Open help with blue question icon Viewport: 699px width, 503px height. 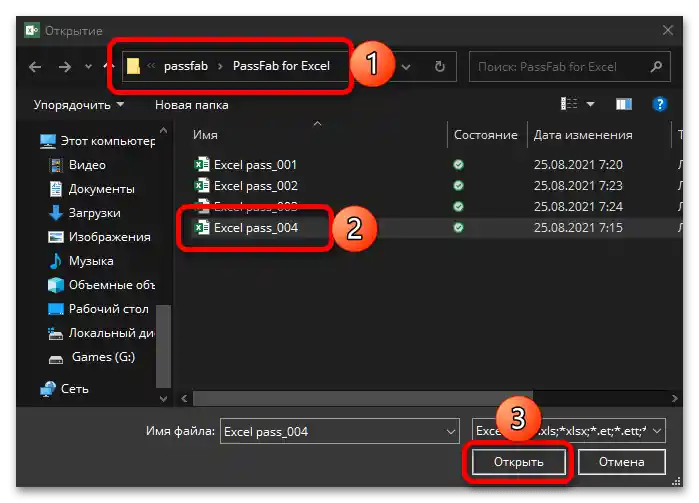coord(659,104)
